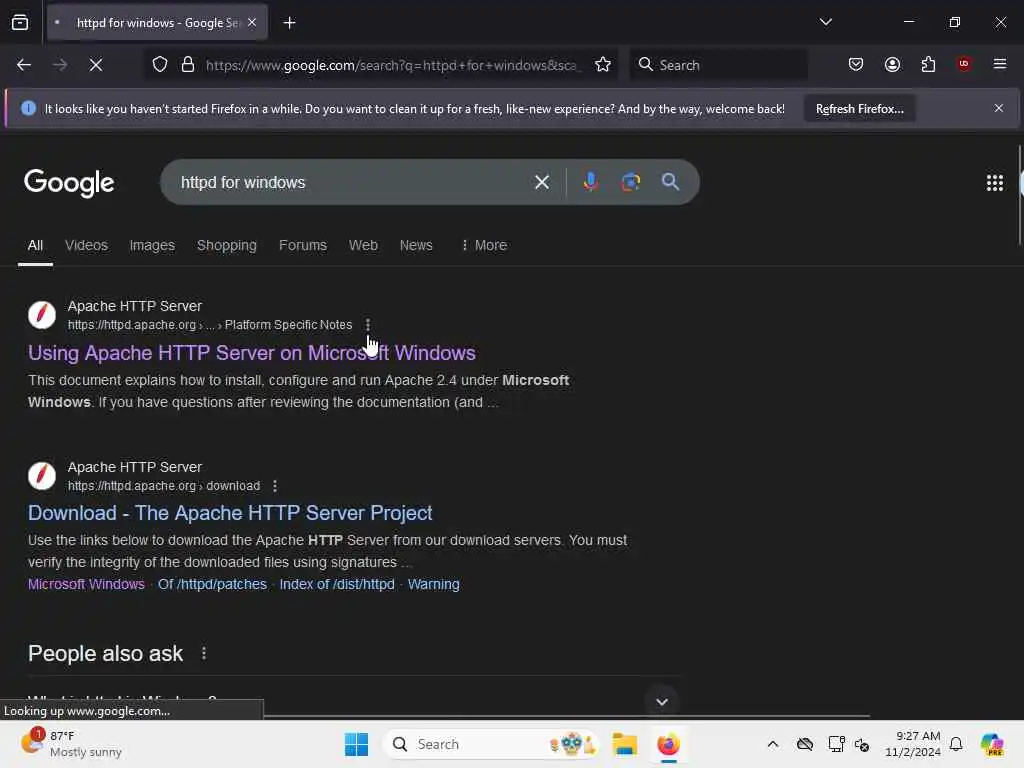
Task: Open the Extensions puzzle icon
Action: [928, 64]
